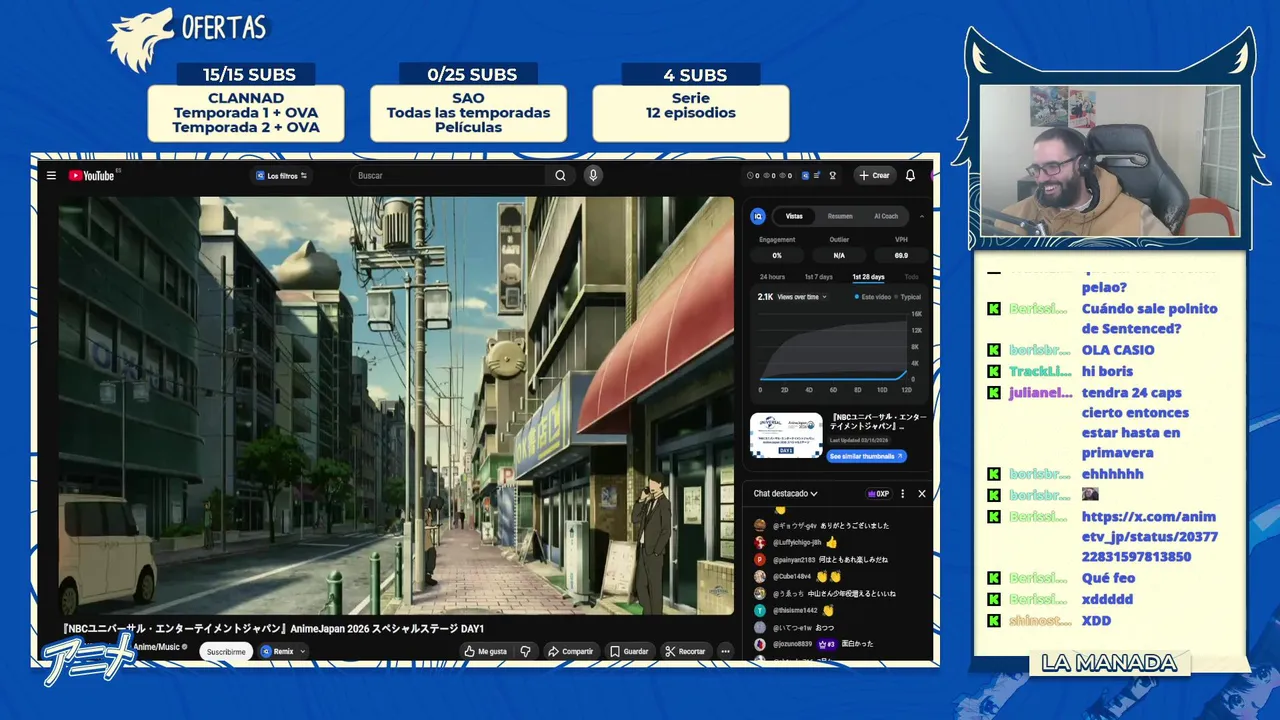1280x720 pixels.
Task: Open YouTube notifications bell
Action: click(x=910, y=176)
